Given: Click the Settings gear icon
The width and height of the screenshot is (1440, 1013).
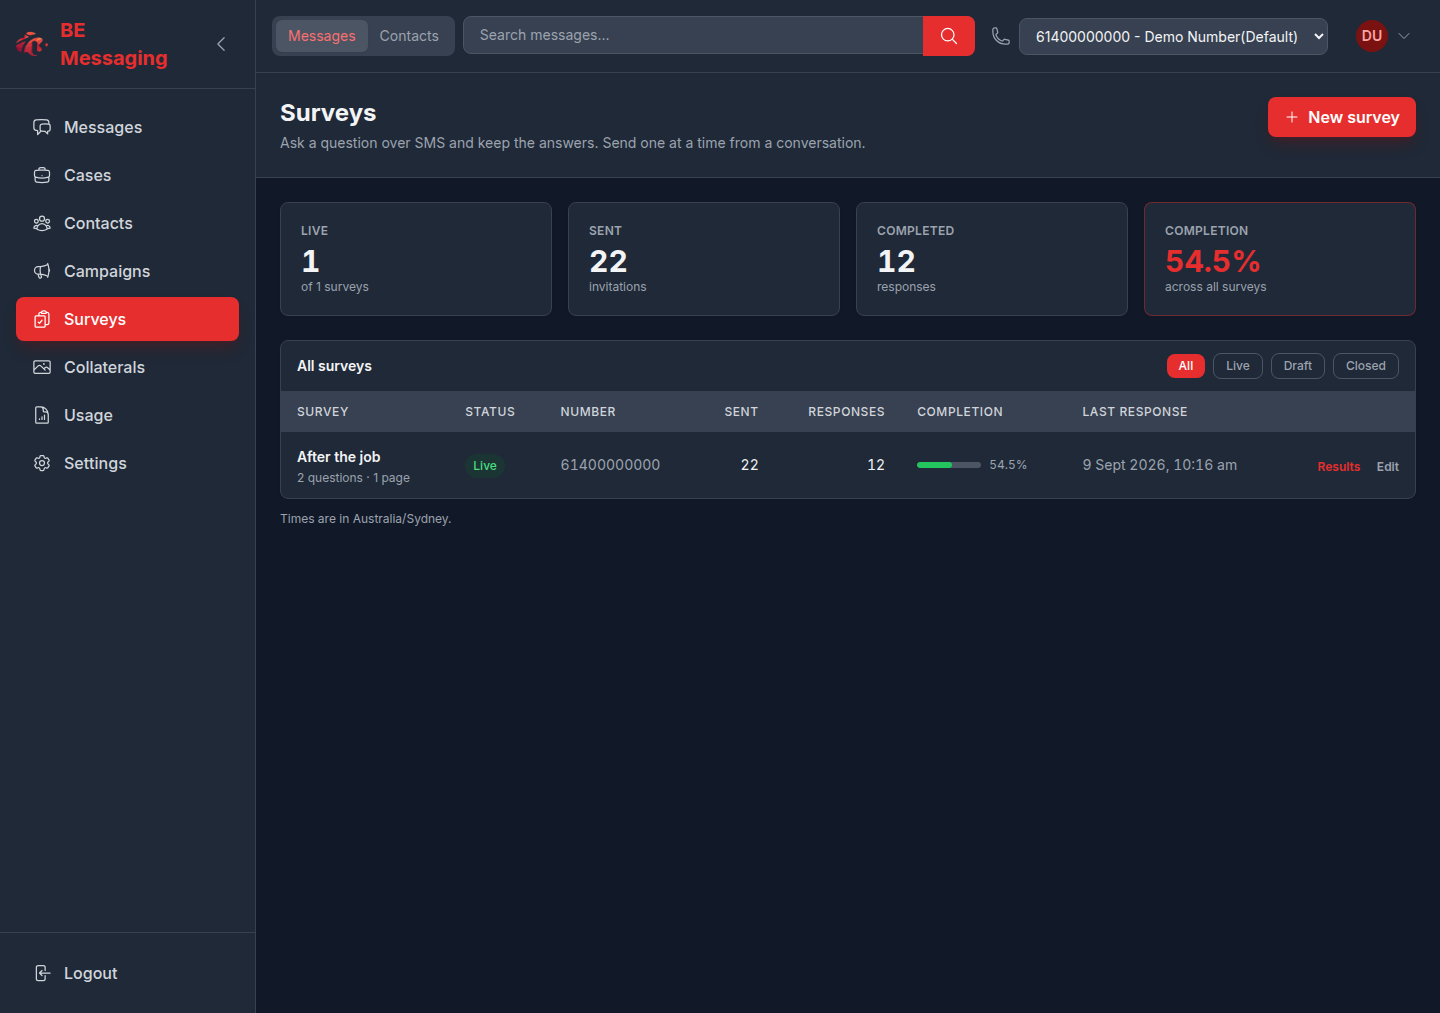Looking at the screenshot, I should pos(42,463).
